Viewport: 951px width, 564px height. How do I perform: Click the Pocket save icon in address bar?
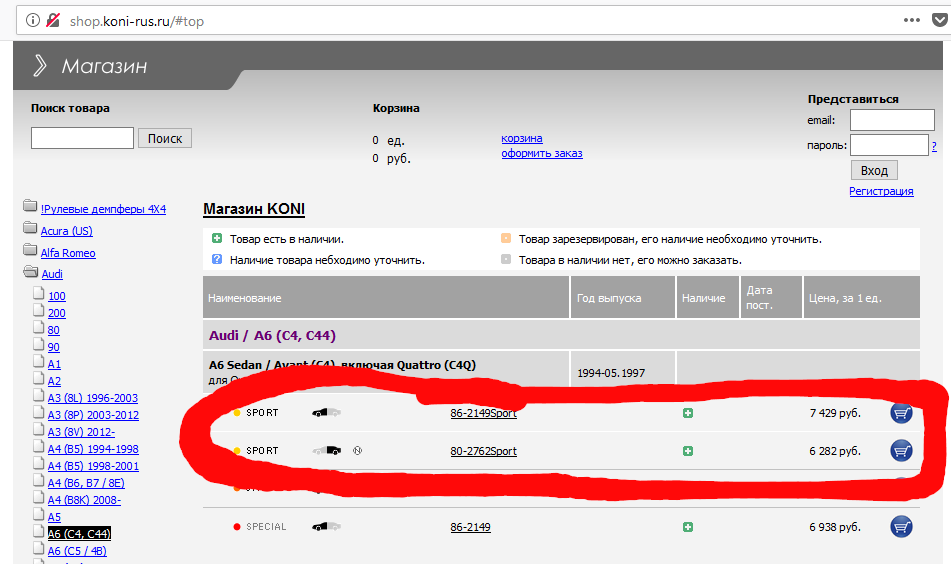(x=939, y=20)
